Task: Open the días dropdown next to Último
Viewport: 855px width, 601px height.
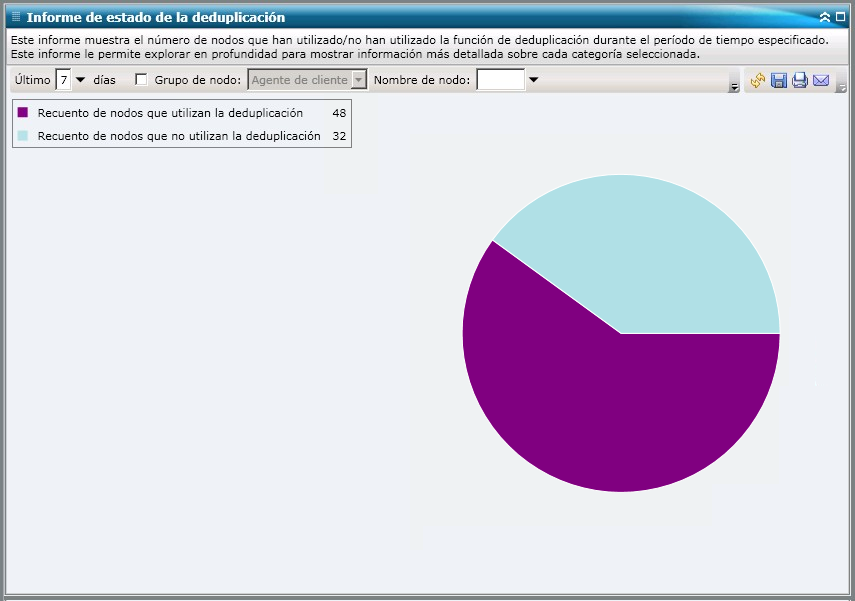Action: tap(80, 80)
